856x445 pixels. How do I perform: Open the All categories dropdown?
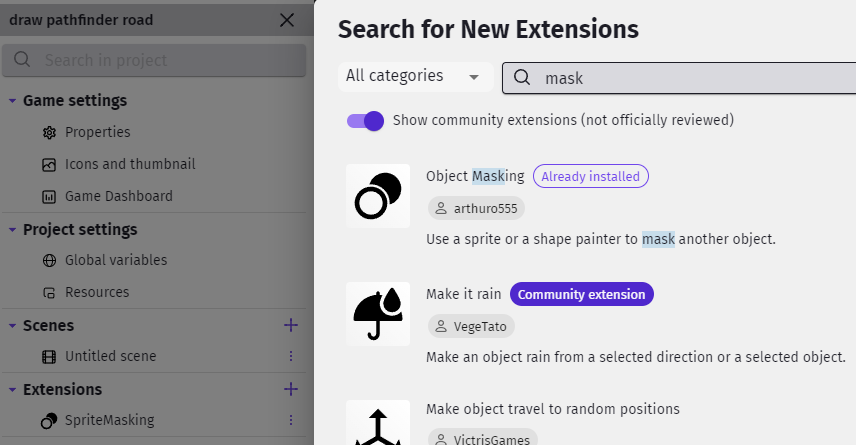point(415,76)
